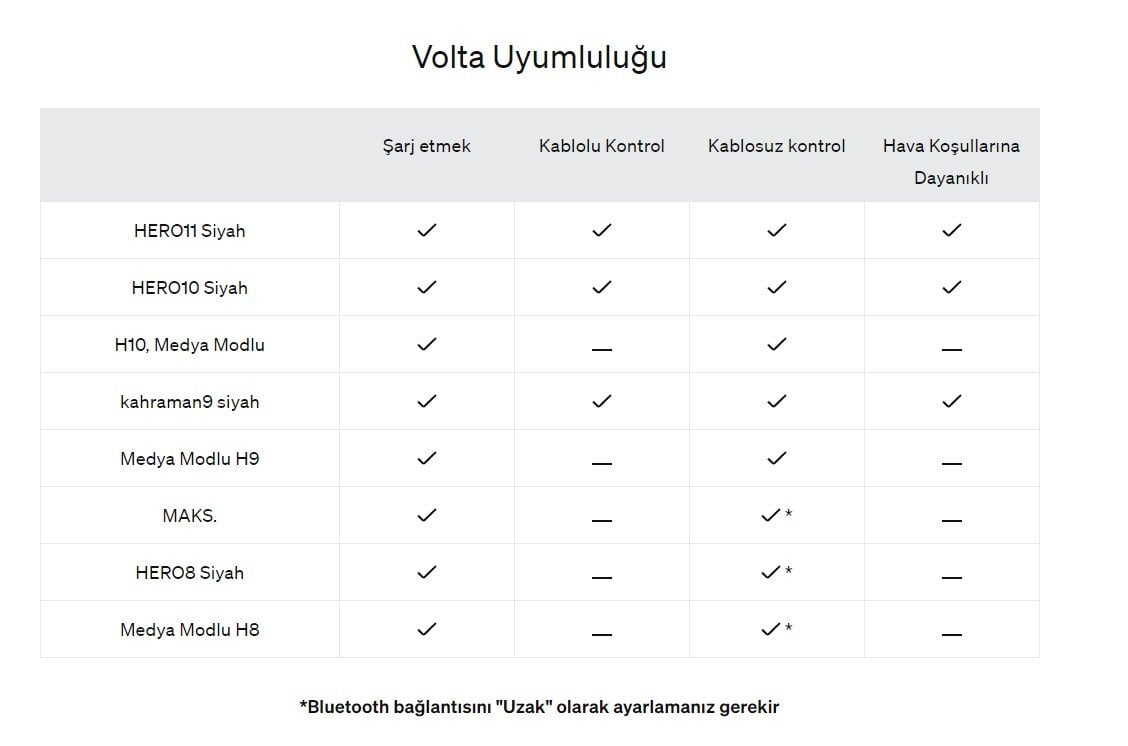
Task: Click the Bluetooth bağlantısını footnote text
Action: point(539,707)
